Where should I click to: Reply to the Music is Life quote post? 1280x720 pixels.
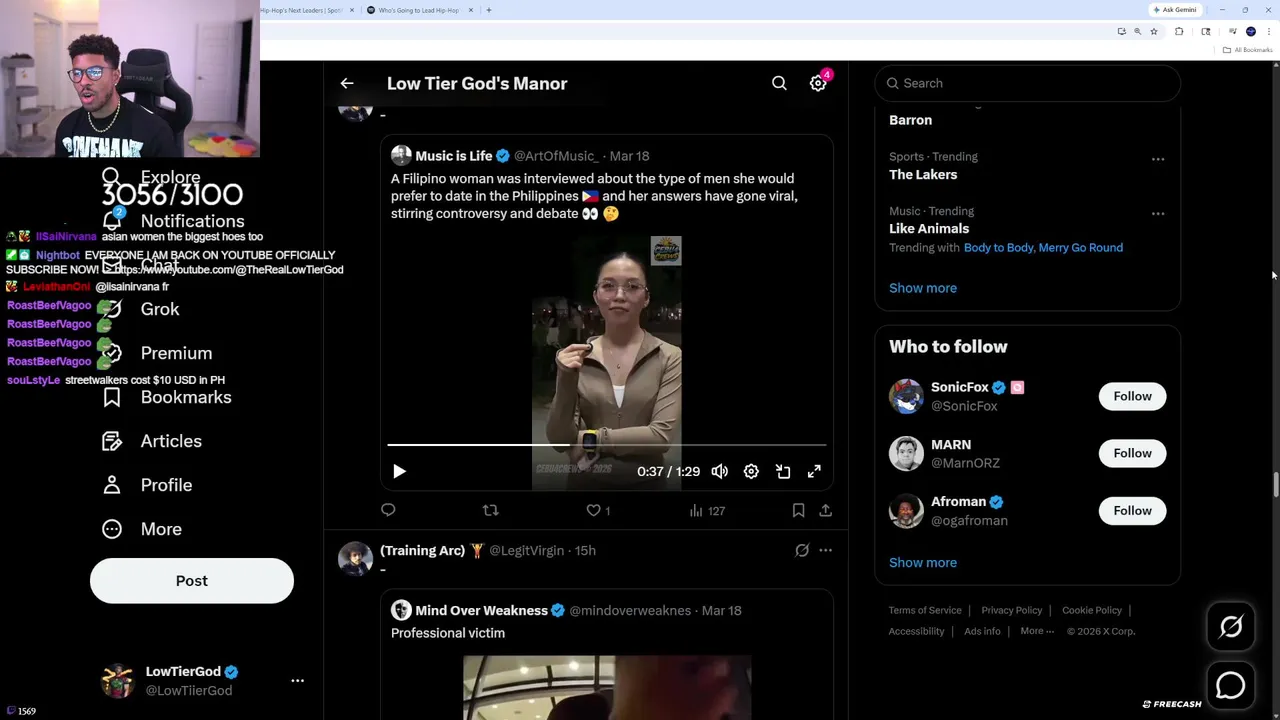tap(388, 510)
